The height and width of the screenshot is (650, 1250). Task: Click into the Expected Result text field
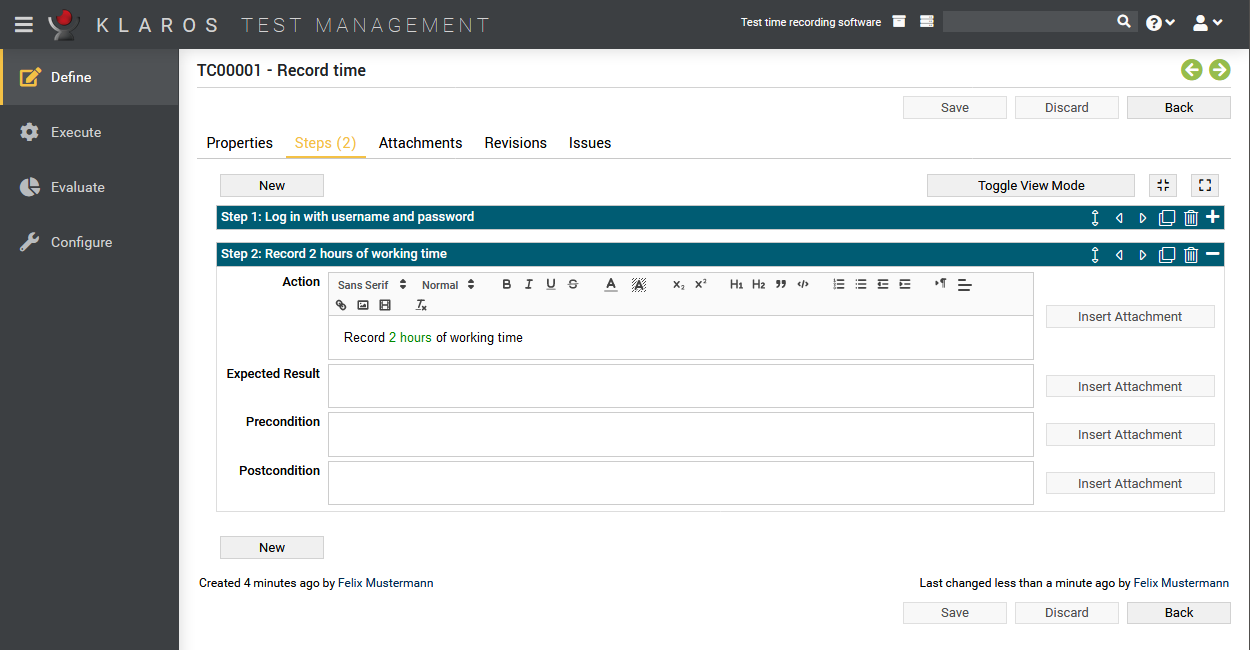pyautogui.click(x=681, y=386)
